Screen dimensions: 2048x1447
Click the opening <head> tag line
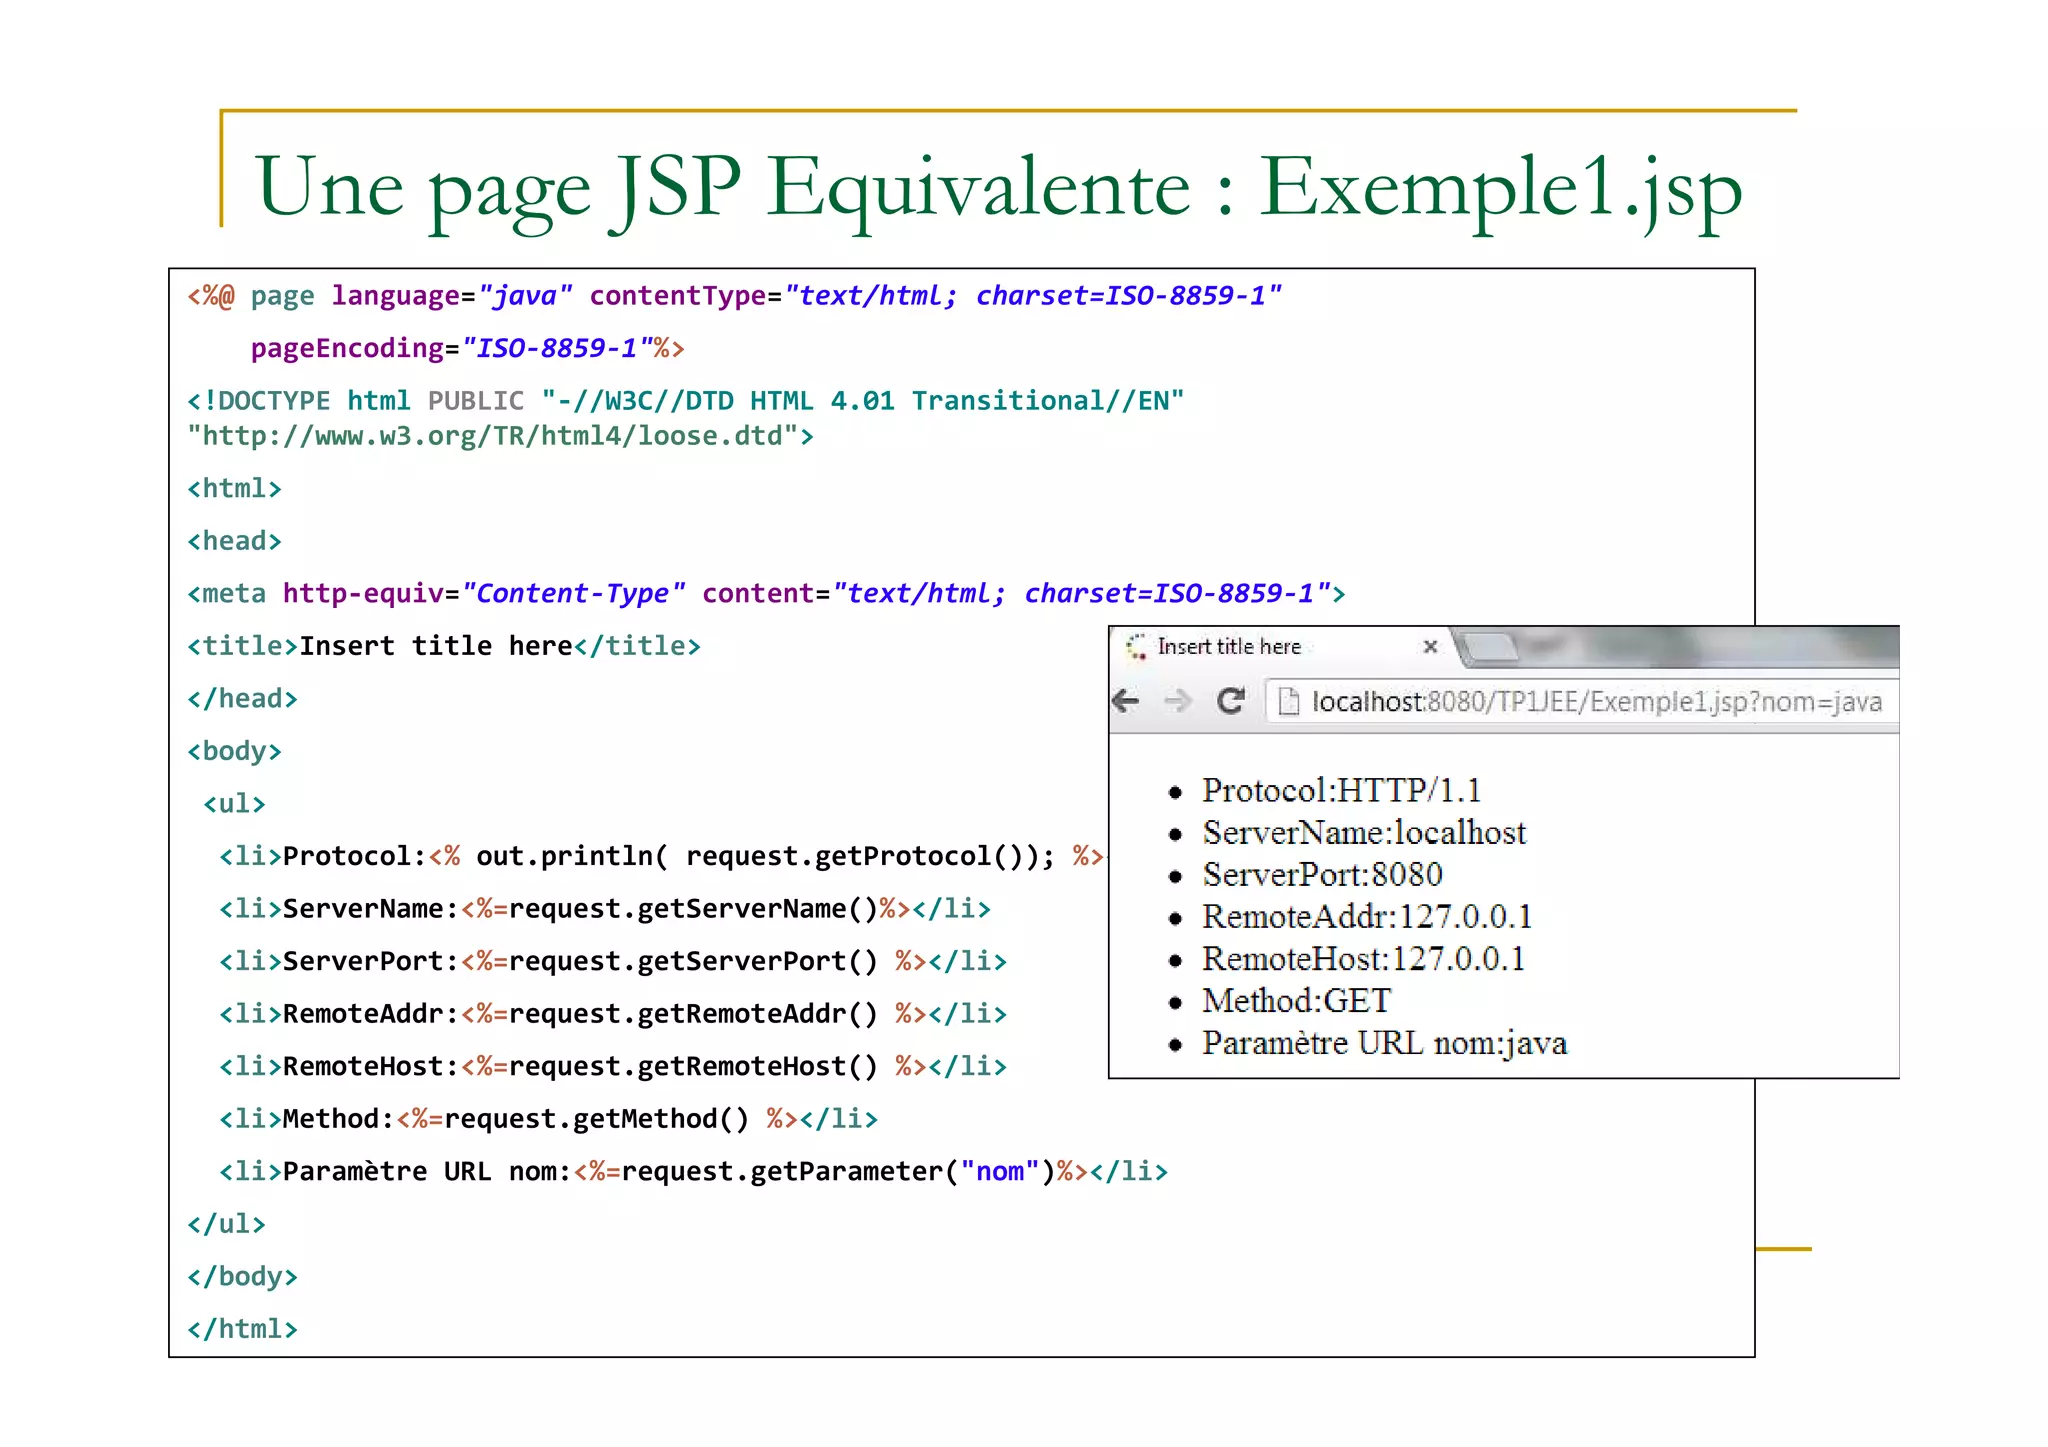pyautogui.click(x=235, y=541)
